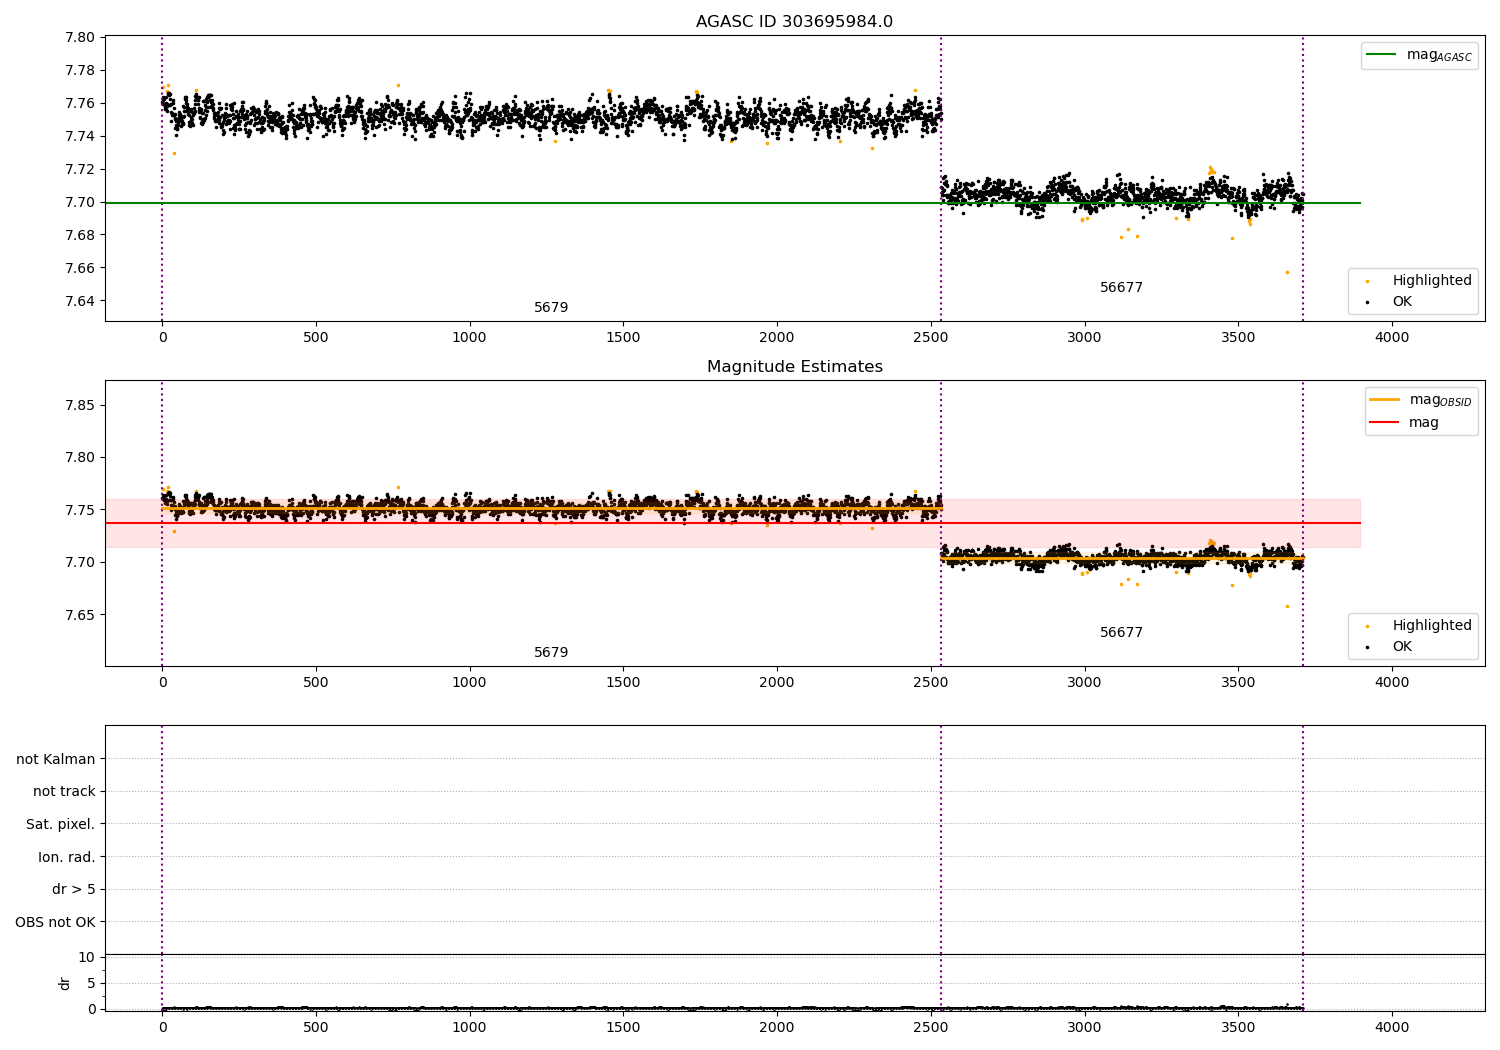1500x1050 pixels.
Task: Click 'OK' legend label in the top plot
Action: [x=1402, y=301]
